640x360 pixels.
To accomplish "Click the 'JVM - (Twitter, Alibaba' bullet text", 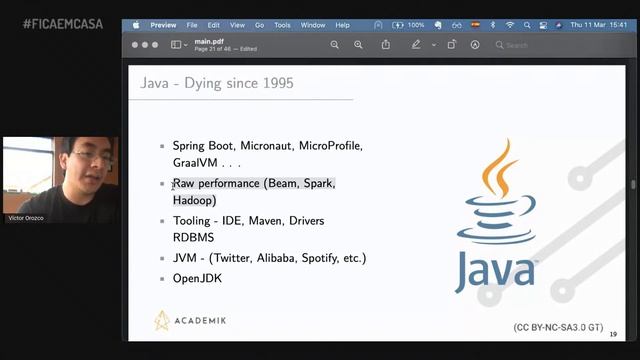I will click(x=269, y=258).
